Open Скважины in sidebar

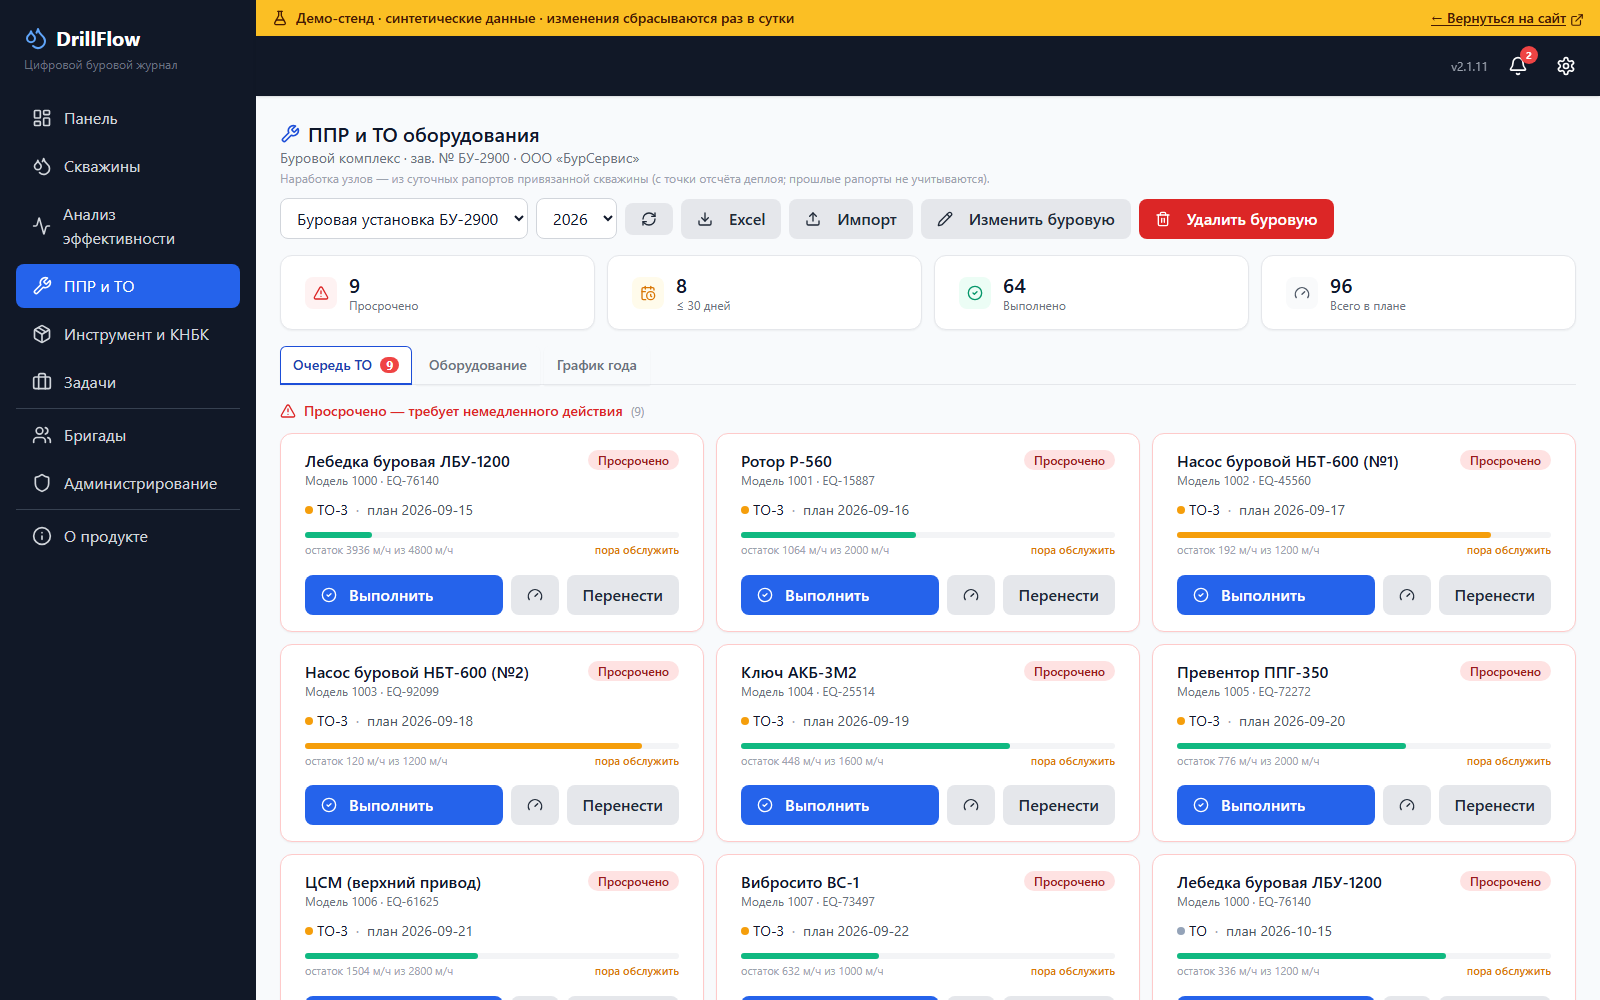pos(128,166)
